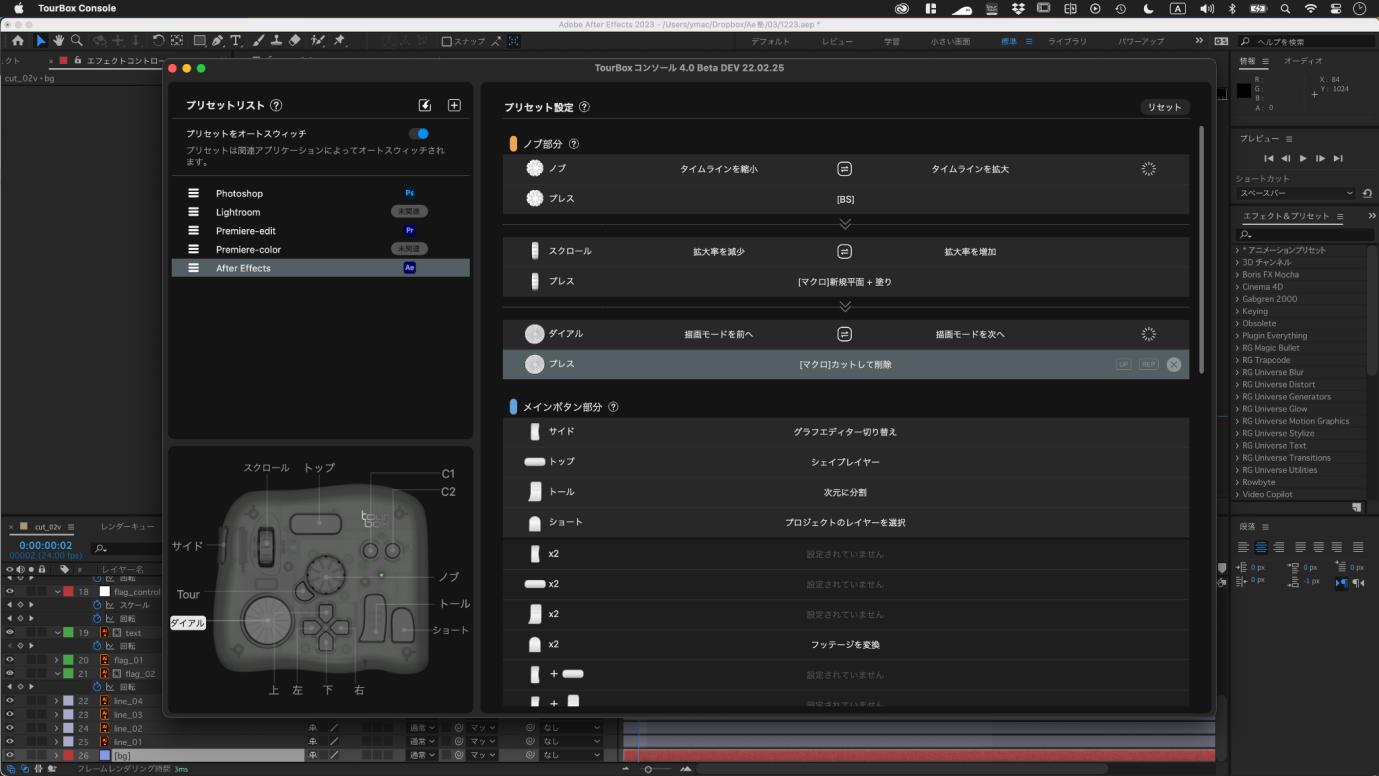The height and width of the screenshot is (776, 1379).
Task: Open the スペースバー shortcut dropdown
Action: tap(1297, 193)
